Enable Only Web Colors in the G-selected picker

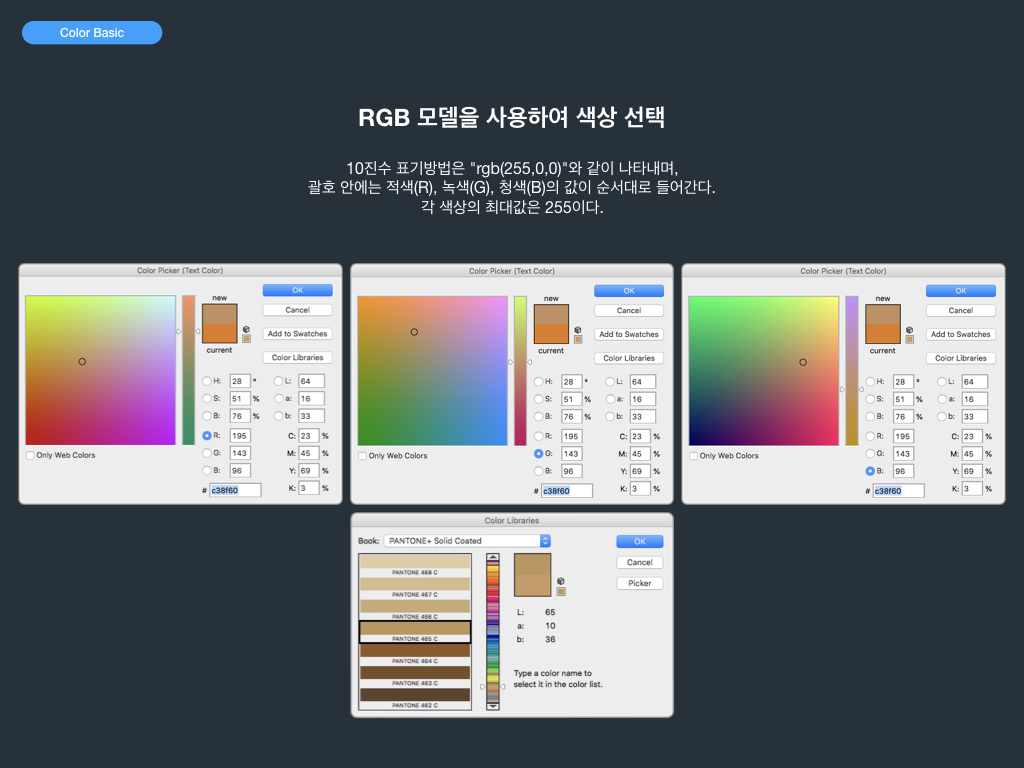[x=363, y=456]
